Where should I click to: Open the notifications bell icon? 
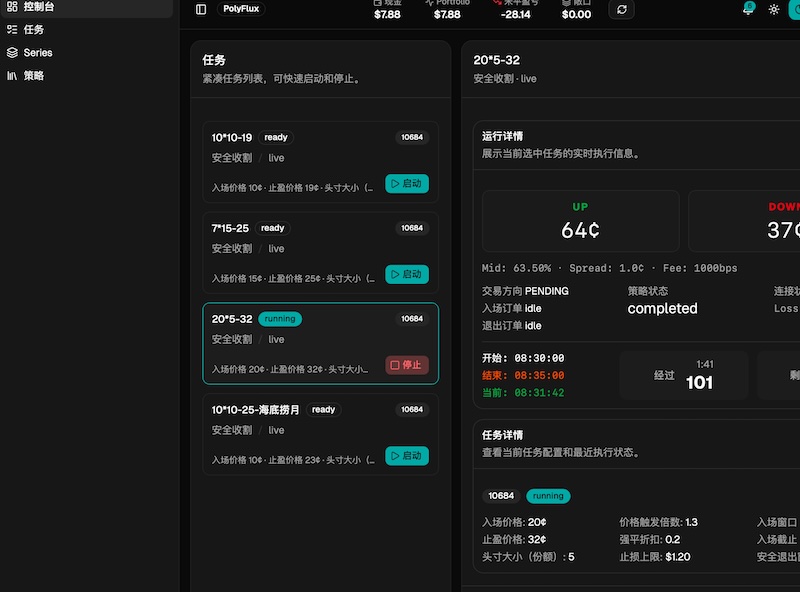click(x=748, y=9)
